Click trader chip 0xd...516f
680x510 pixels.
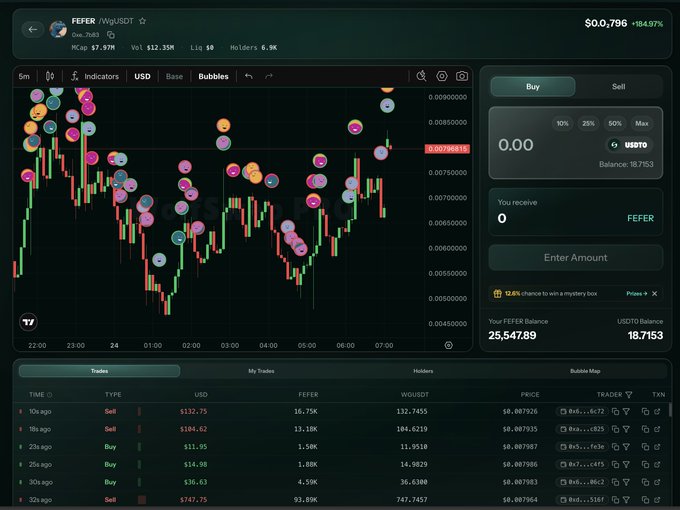pyautogui.click(x=582, y=500)
